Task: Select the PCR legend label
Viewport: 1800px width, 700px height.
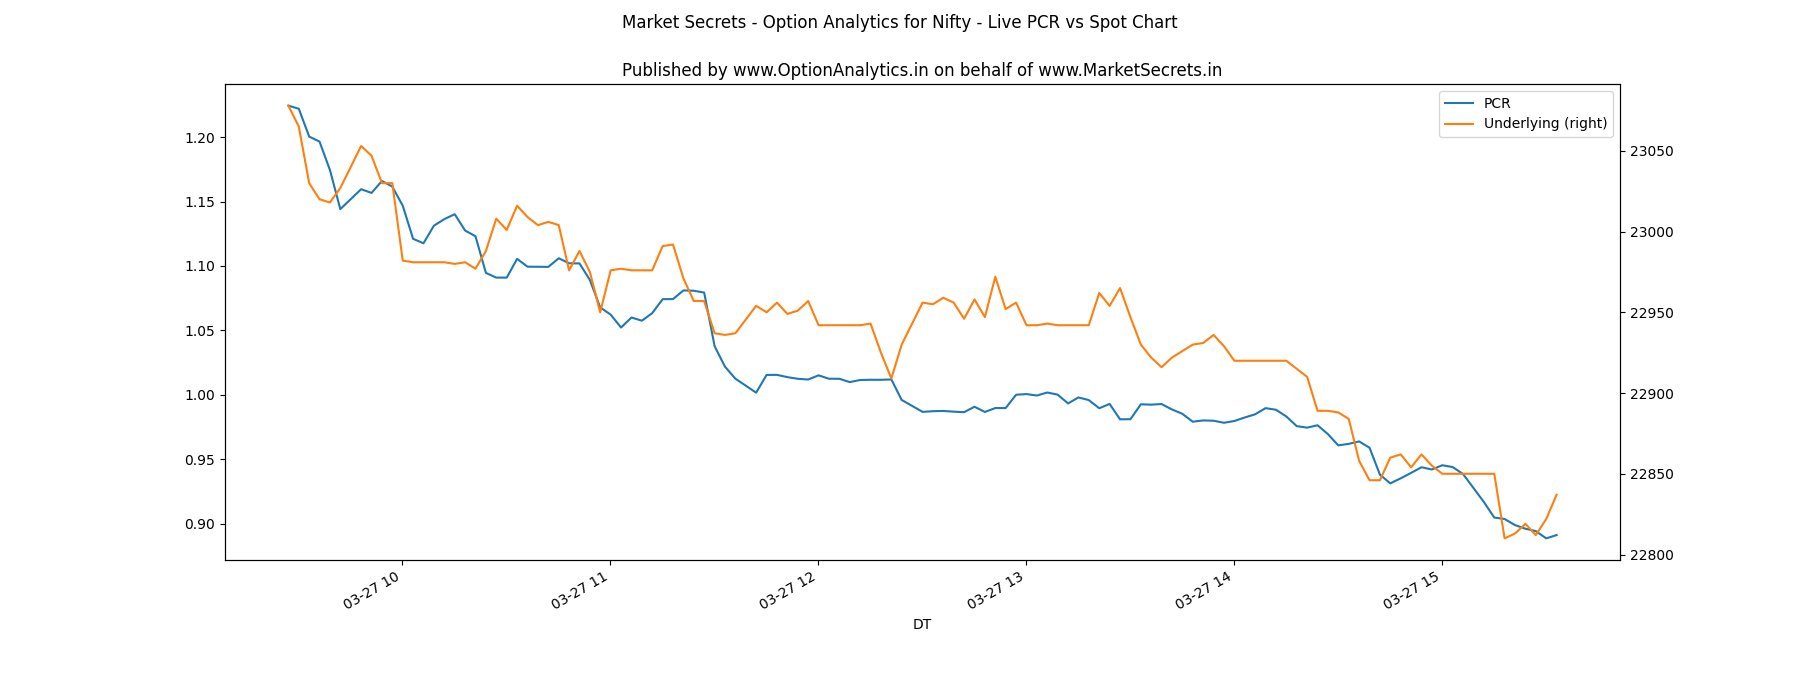Action: pyautogui.click(x=1497, y=104)
